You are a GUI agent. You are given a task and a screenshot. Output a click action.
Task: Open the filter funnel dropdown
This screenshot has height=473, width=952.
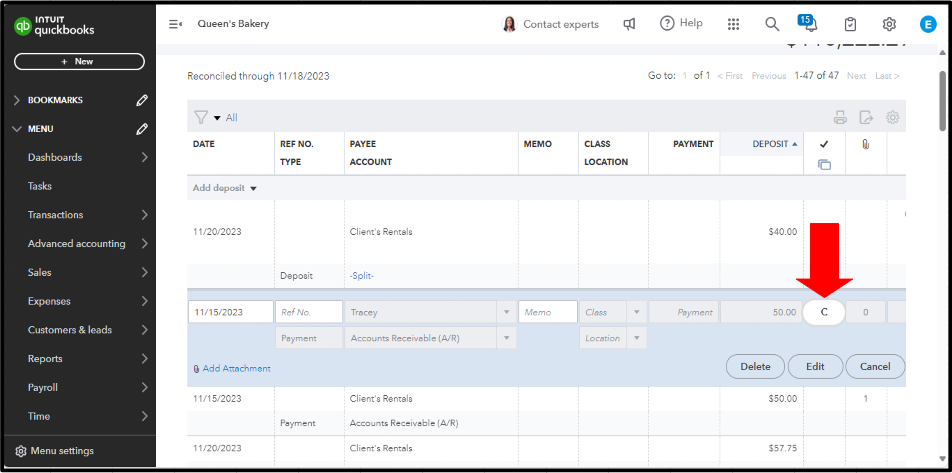tap(205, 117)
